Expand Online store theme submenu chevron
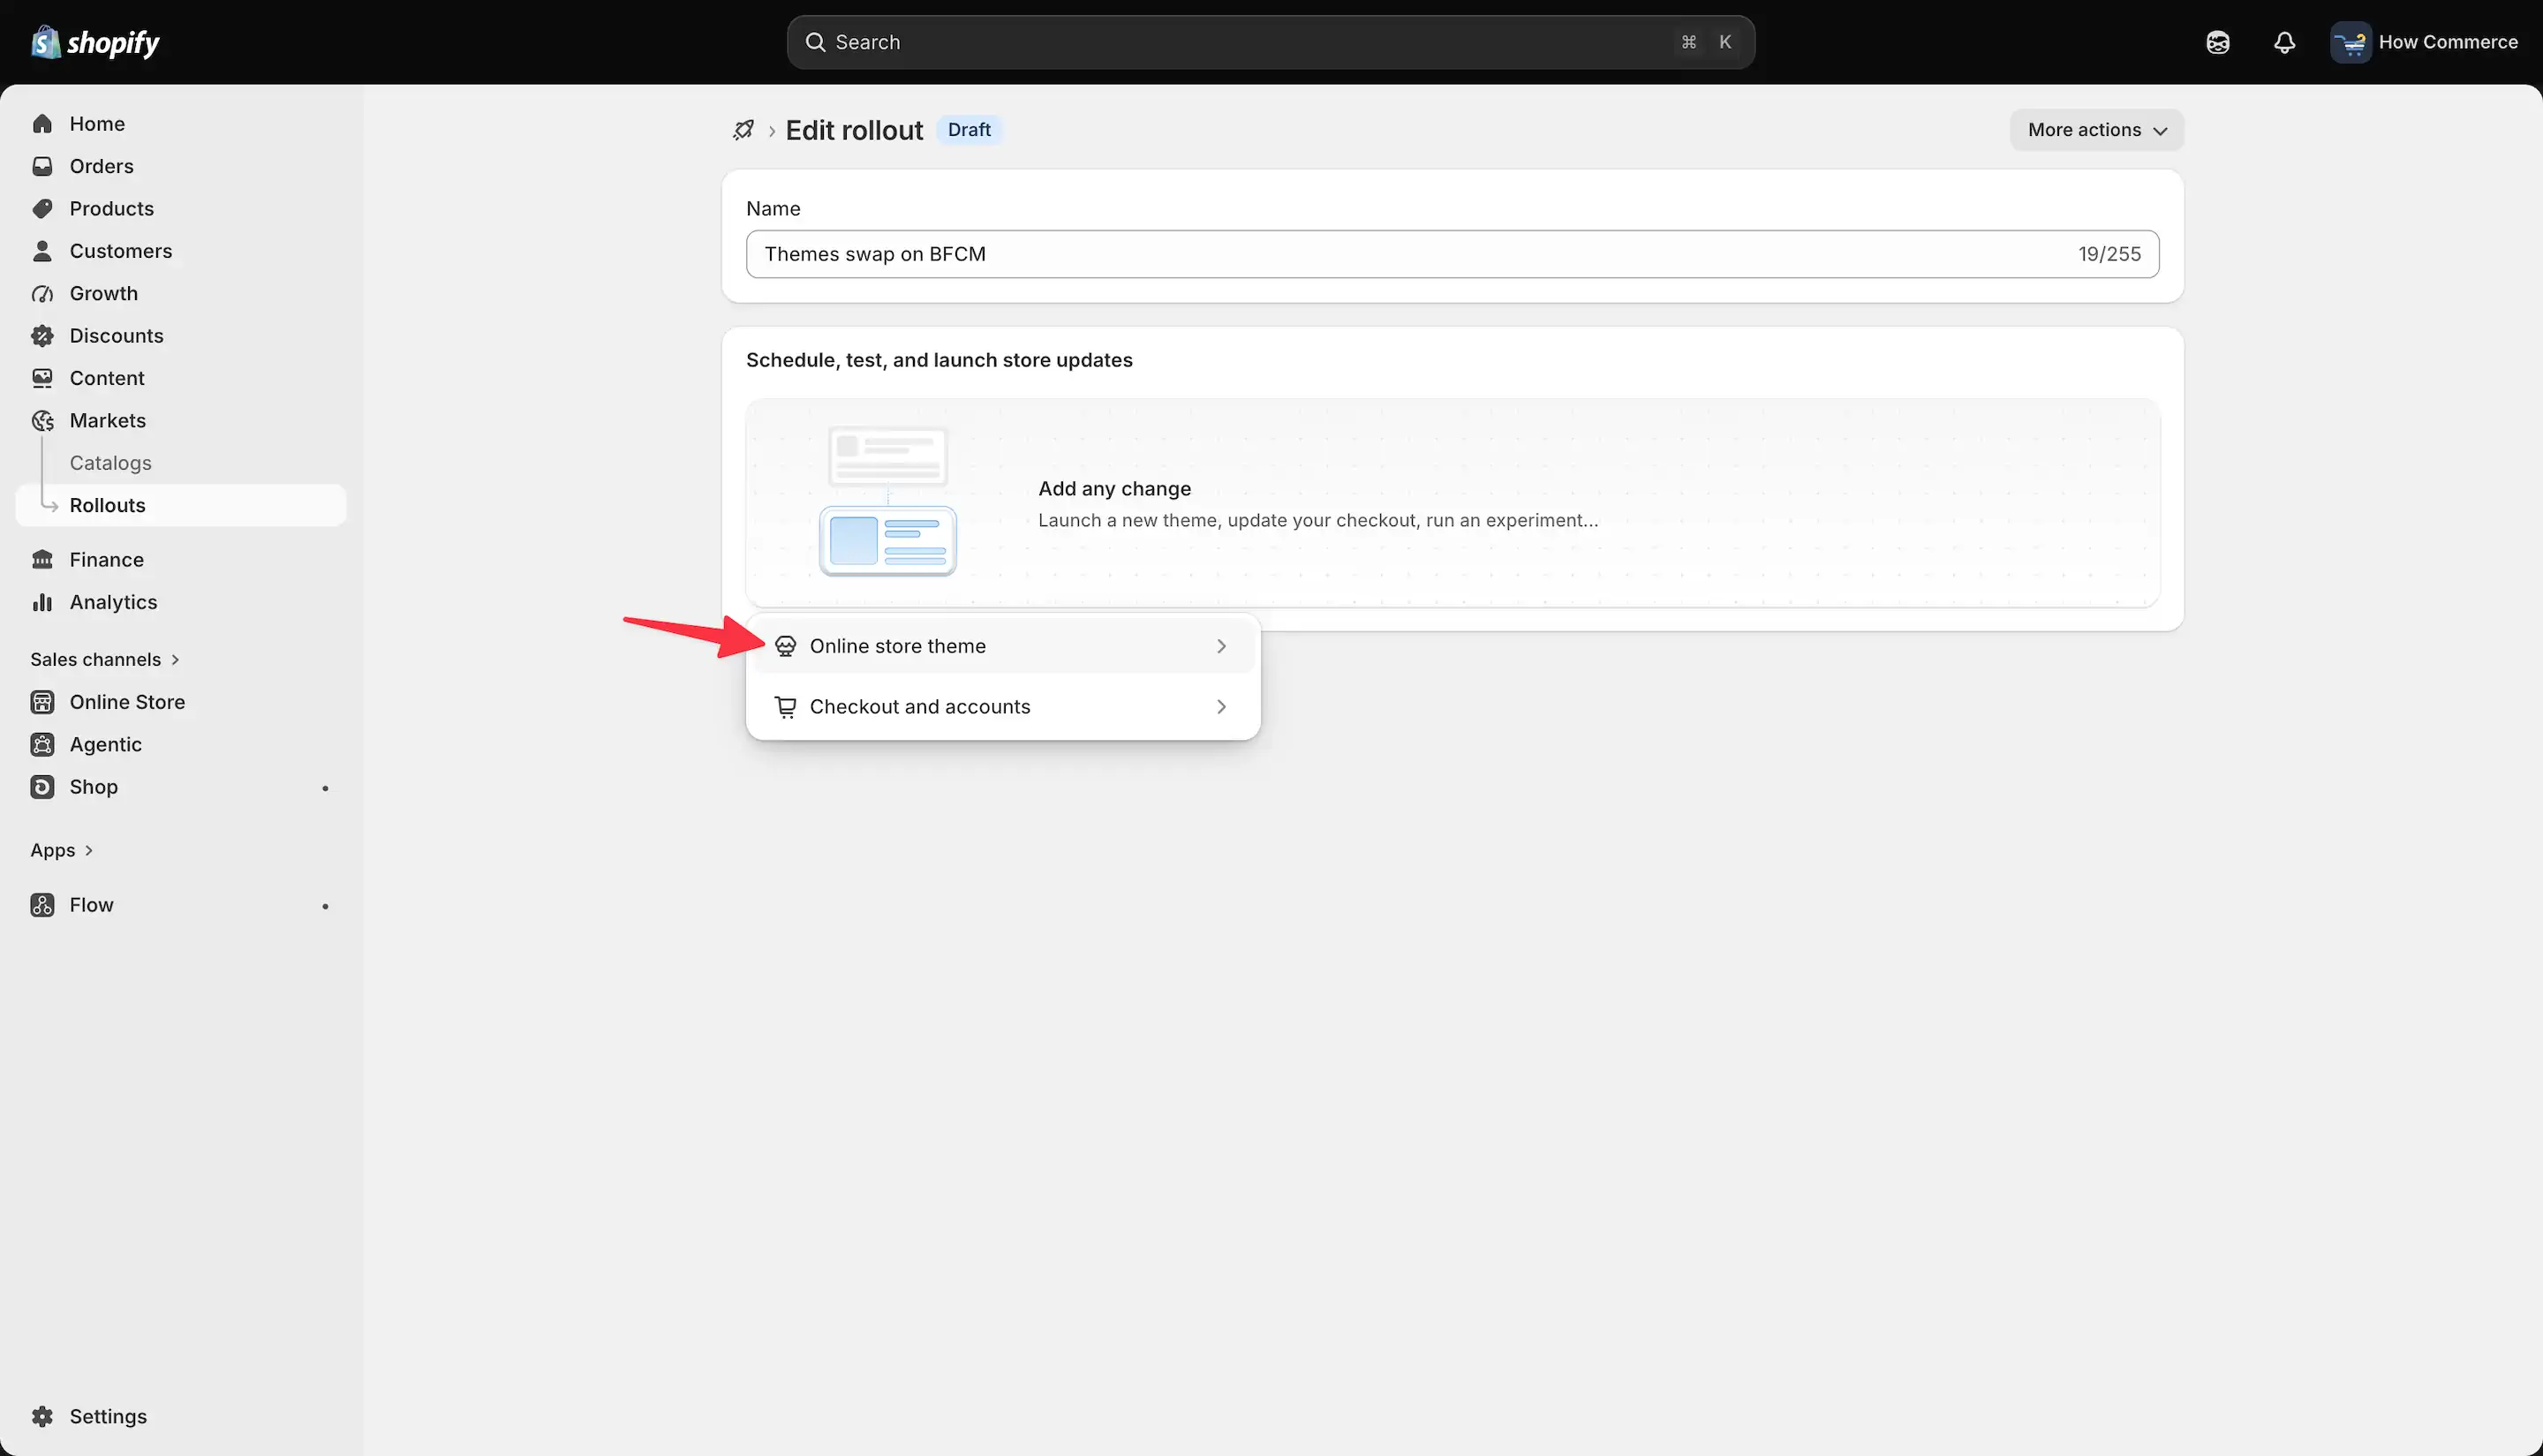The height and width of the screenshot is (1456, 2543). click(x=1221, y=646)
